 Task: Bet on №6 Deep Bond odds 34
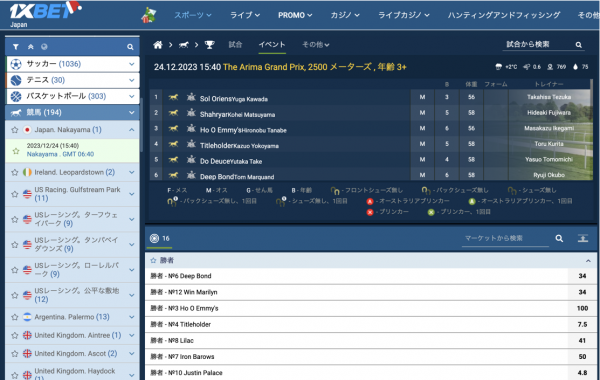click(582, 276)
